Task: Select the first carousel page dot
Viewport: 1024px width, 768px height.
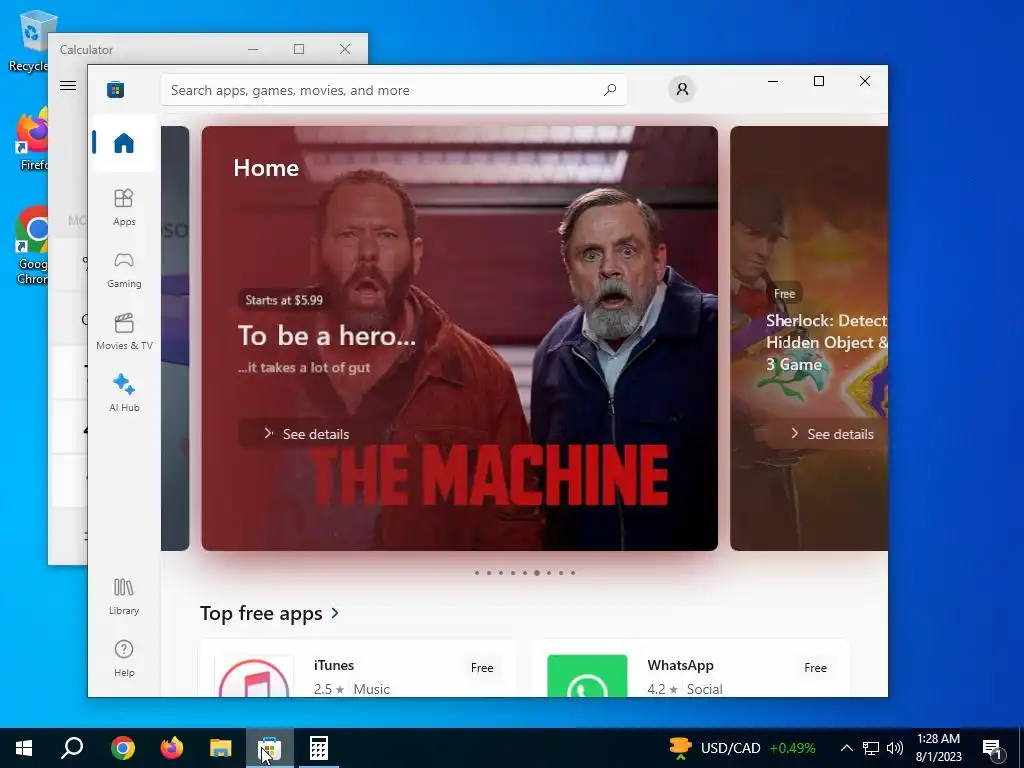Action: coord(477,573)
